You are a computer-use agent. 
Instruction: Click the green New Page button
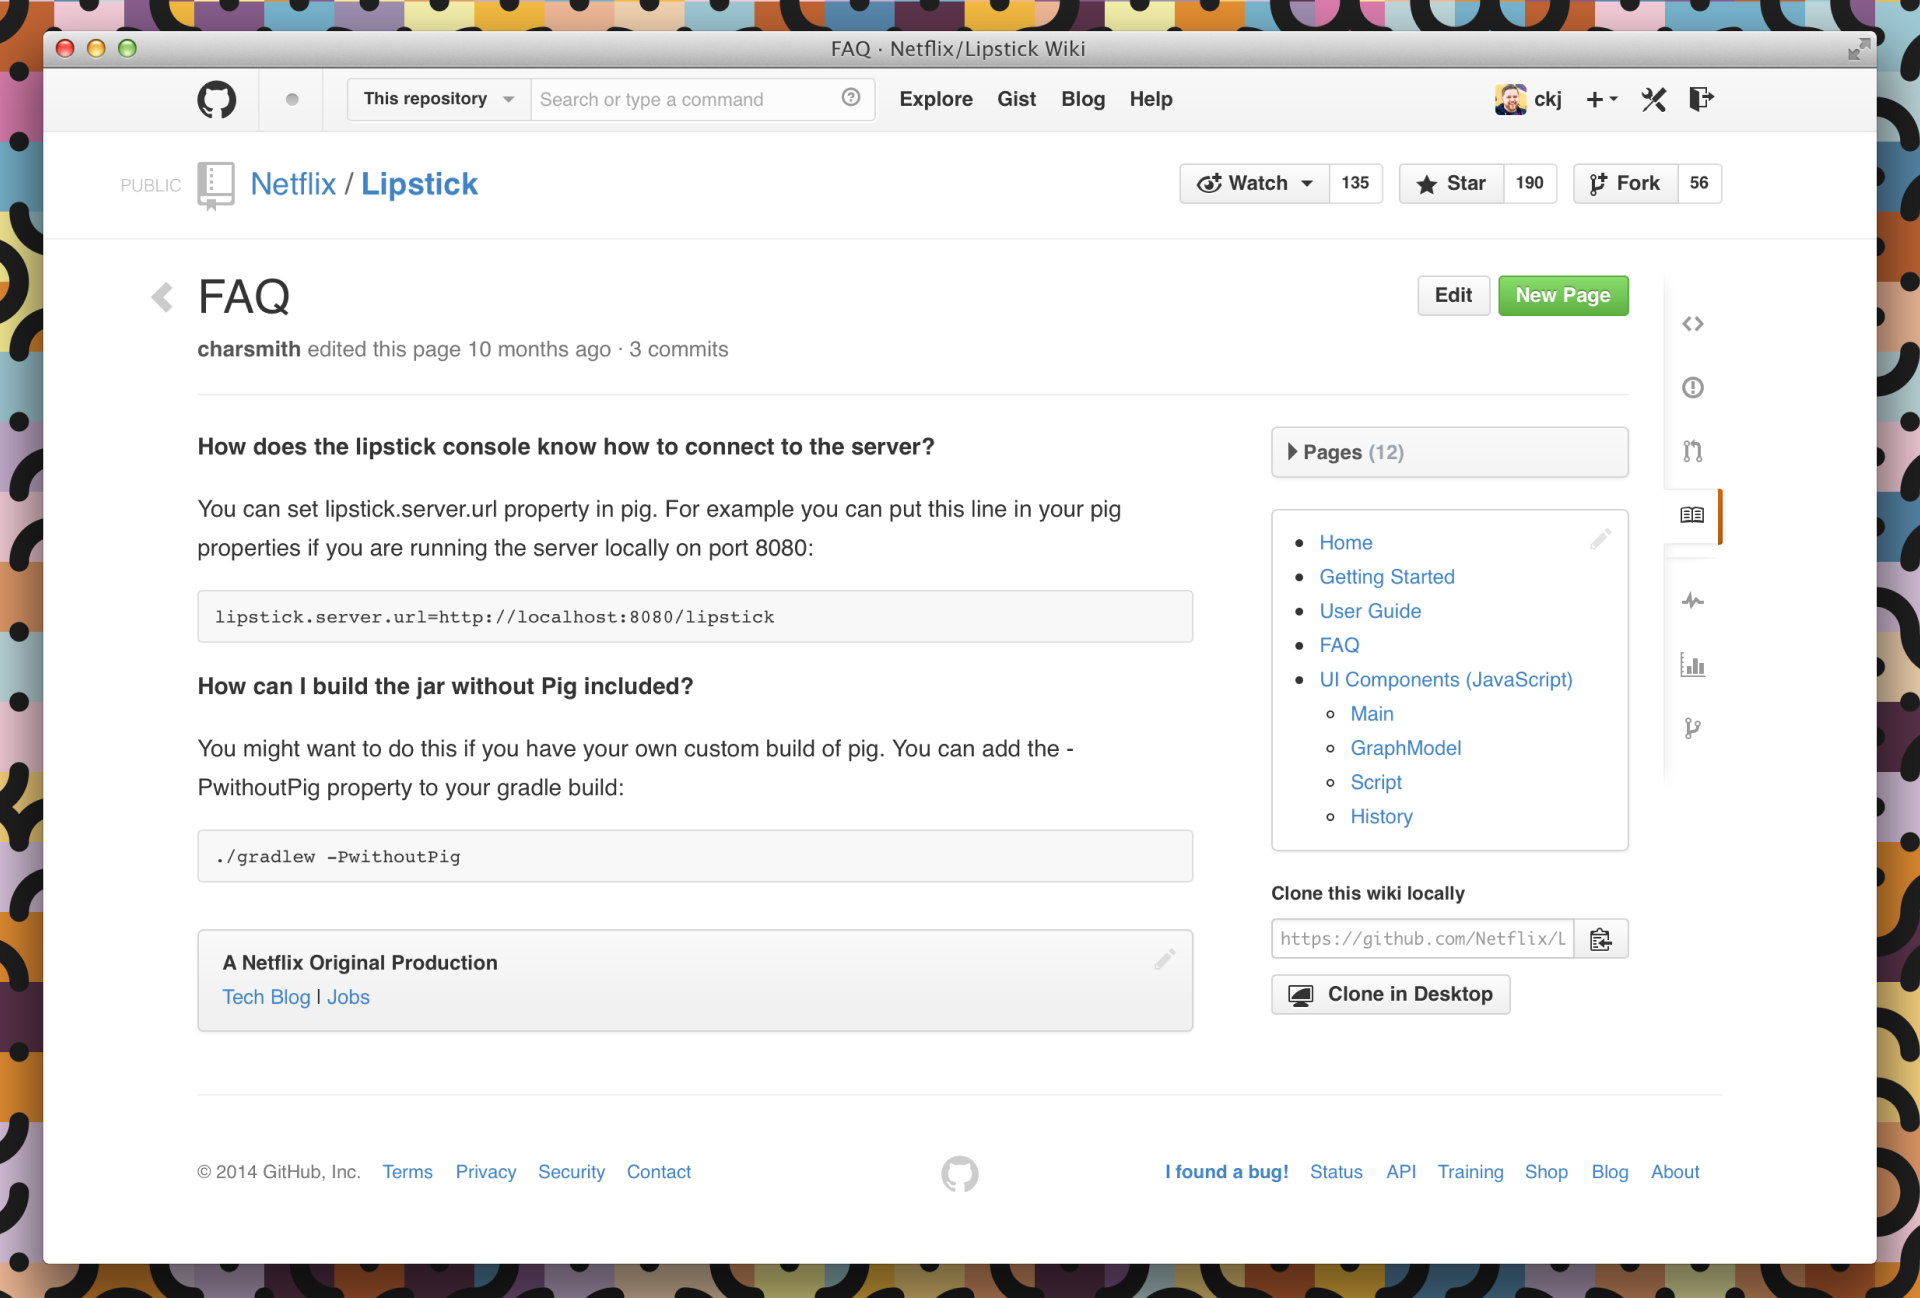click(1563, 295)
